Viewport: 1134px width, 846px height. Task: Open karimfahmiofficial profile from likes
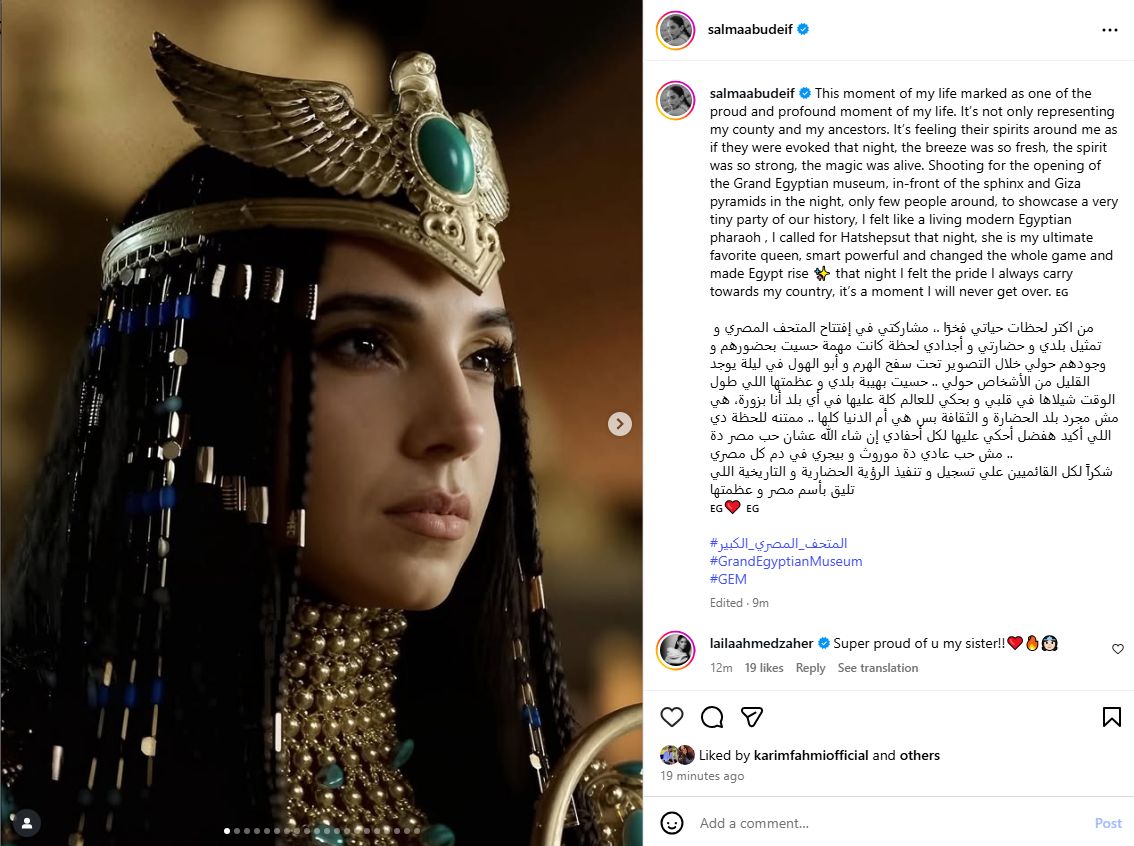[811, 755]
